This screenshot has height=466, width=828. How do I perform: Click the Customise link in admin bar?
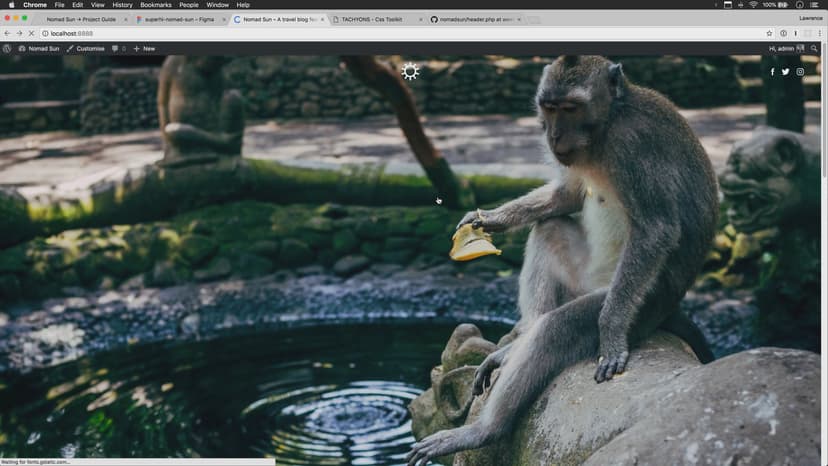85,48
